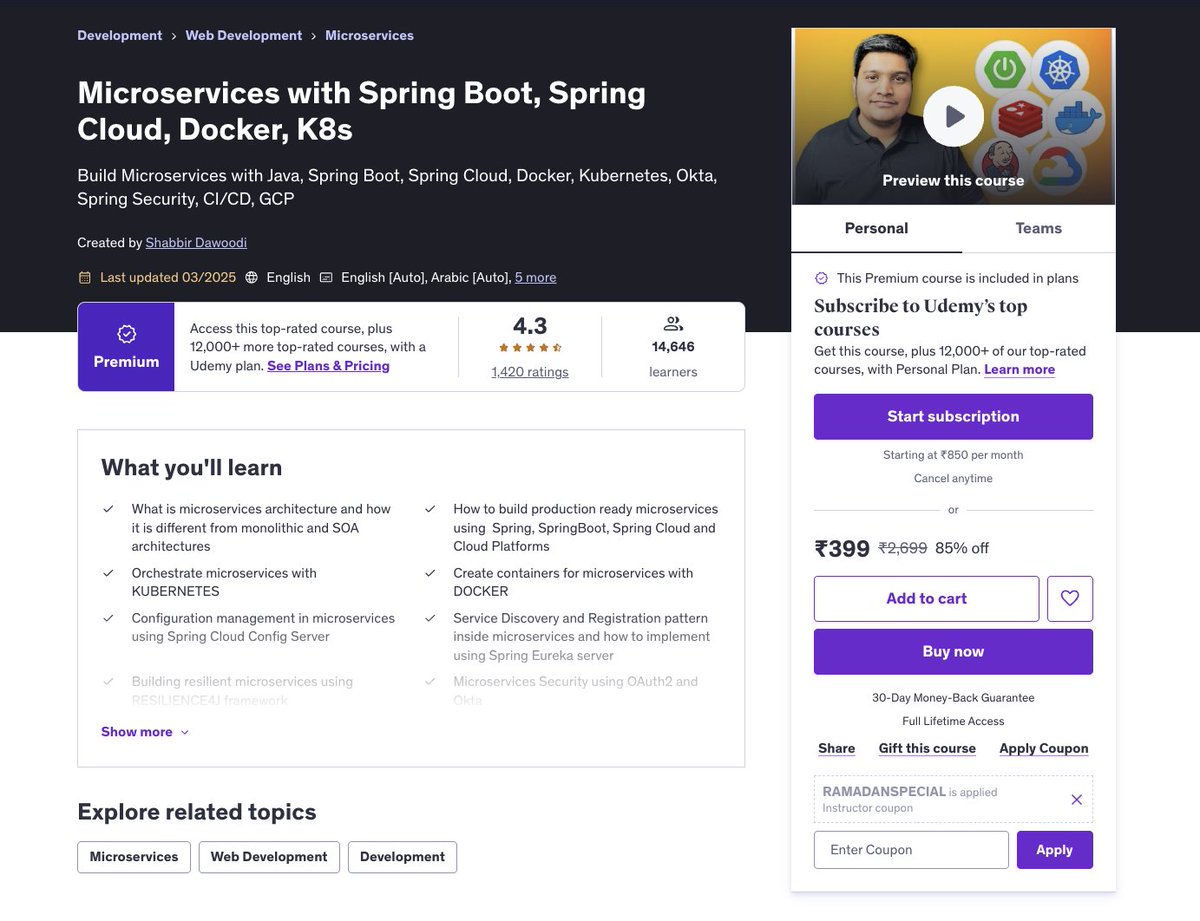The height and width of the screenshot is (921, 1200).
Task: Click the Docker whale logo in preview
Action: tap(1078, 118)
